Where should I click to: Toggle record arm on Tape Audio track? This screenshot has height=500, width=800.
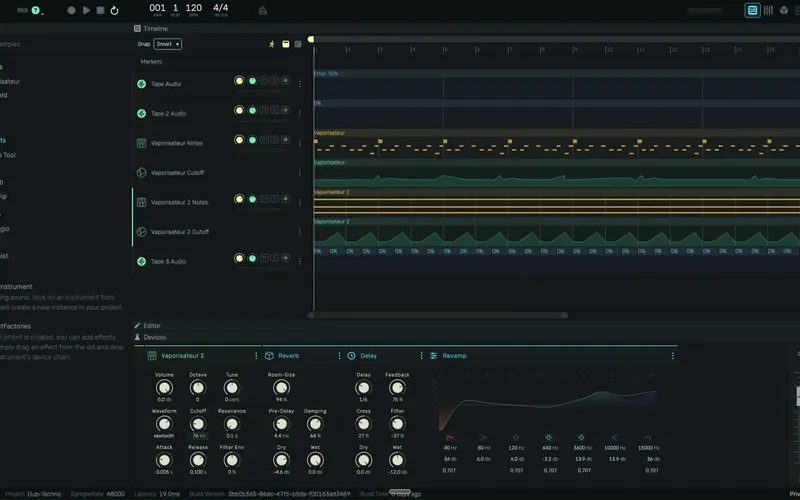point(285,81)
